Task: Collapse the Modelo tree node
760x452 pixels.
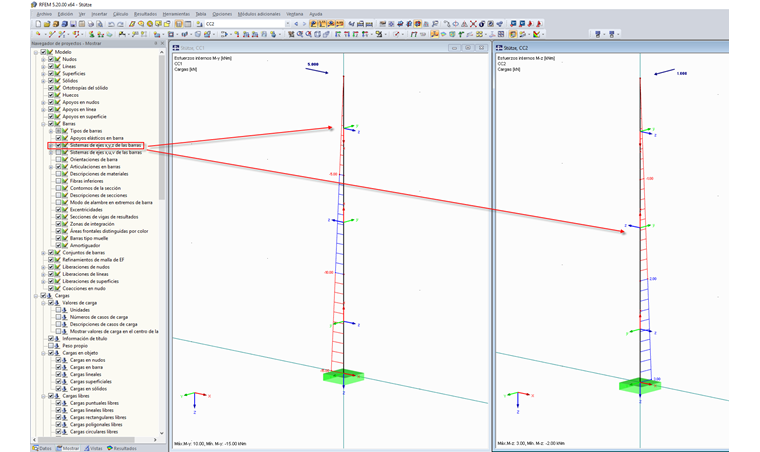Action: (36, 52)
